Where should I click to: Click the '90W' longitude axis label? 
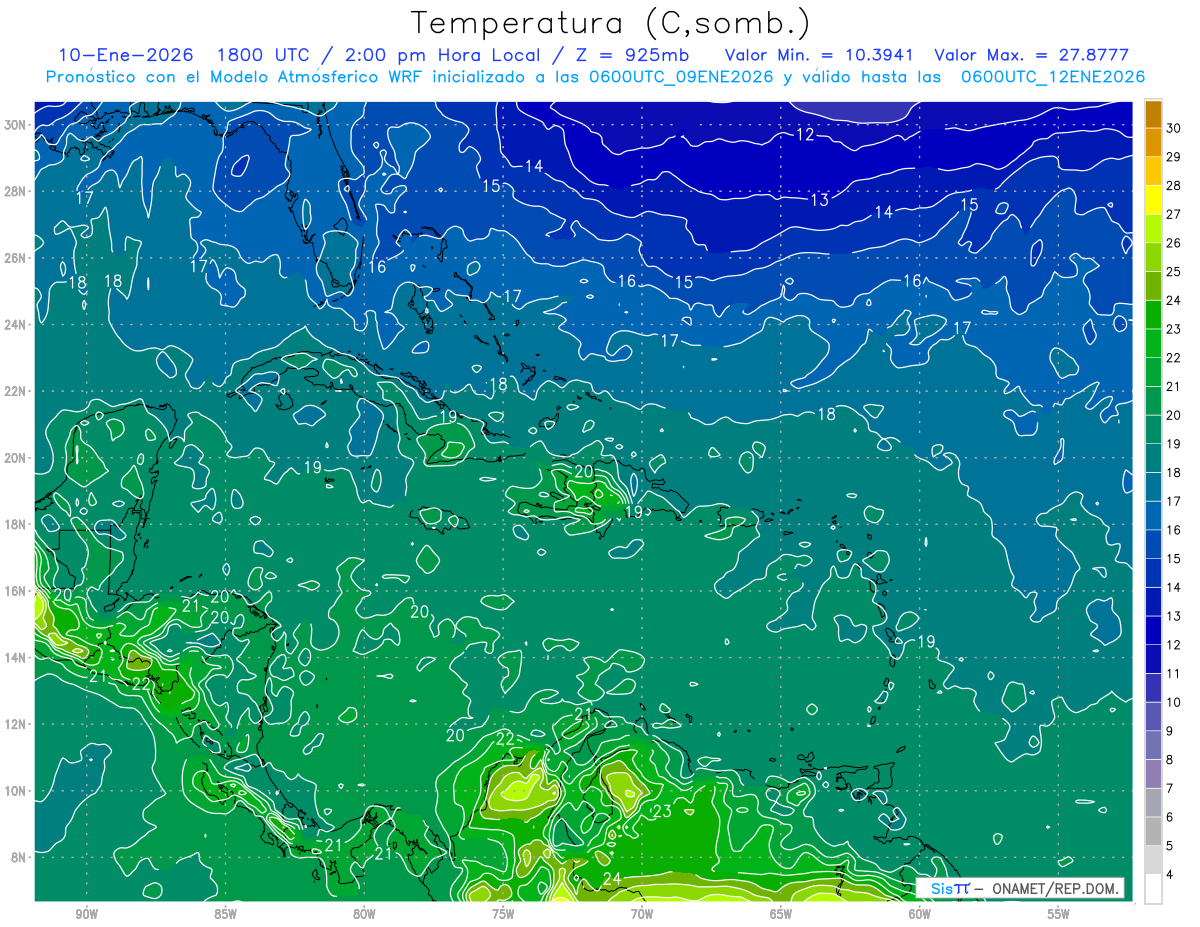[87, 914]
